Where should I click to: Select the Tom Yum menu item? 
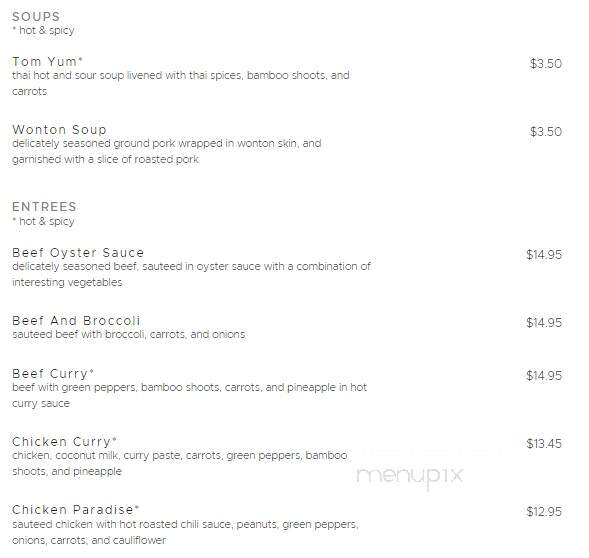[x=47, y=61]
